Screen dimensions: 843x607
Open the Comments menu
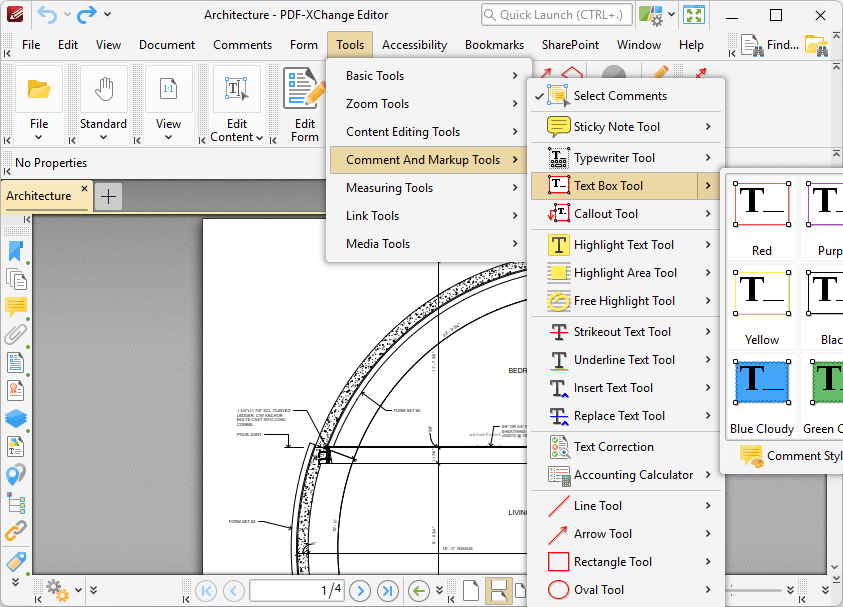(242, 45)
